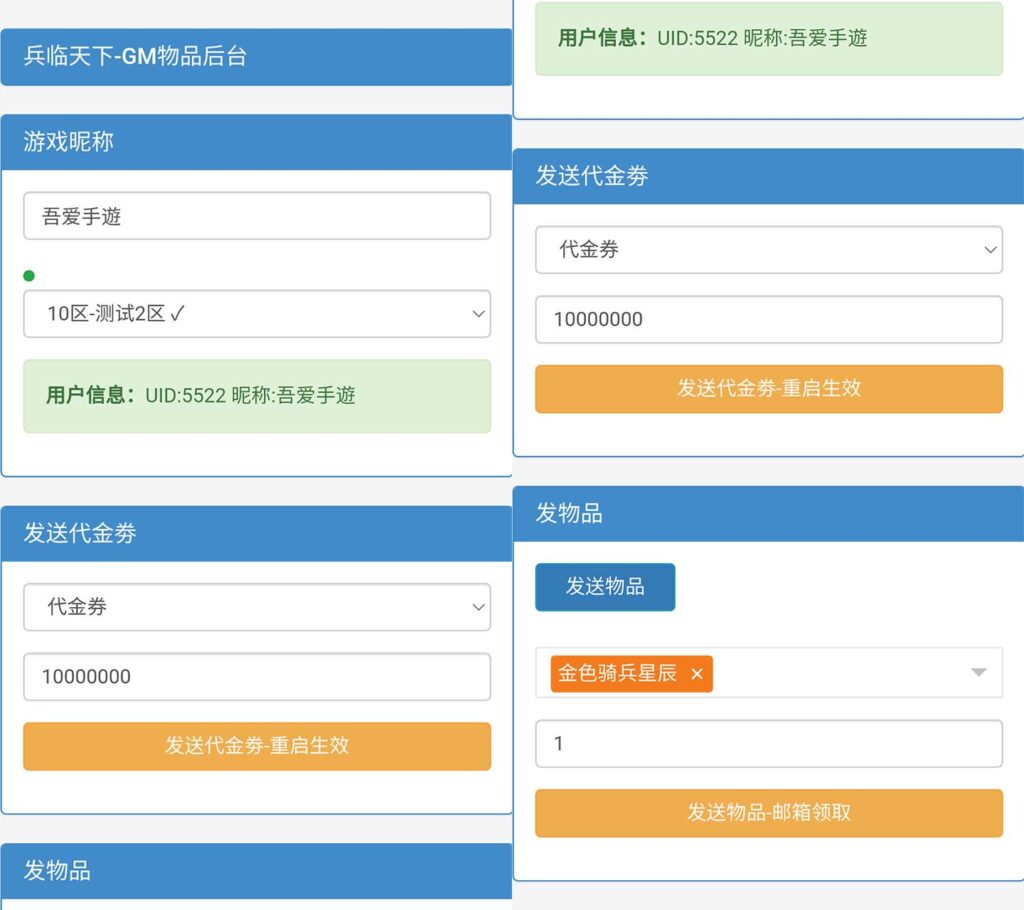Click the 游戏昵称 panel header
The image size is (1024, 910).
(x=256, y=142)
